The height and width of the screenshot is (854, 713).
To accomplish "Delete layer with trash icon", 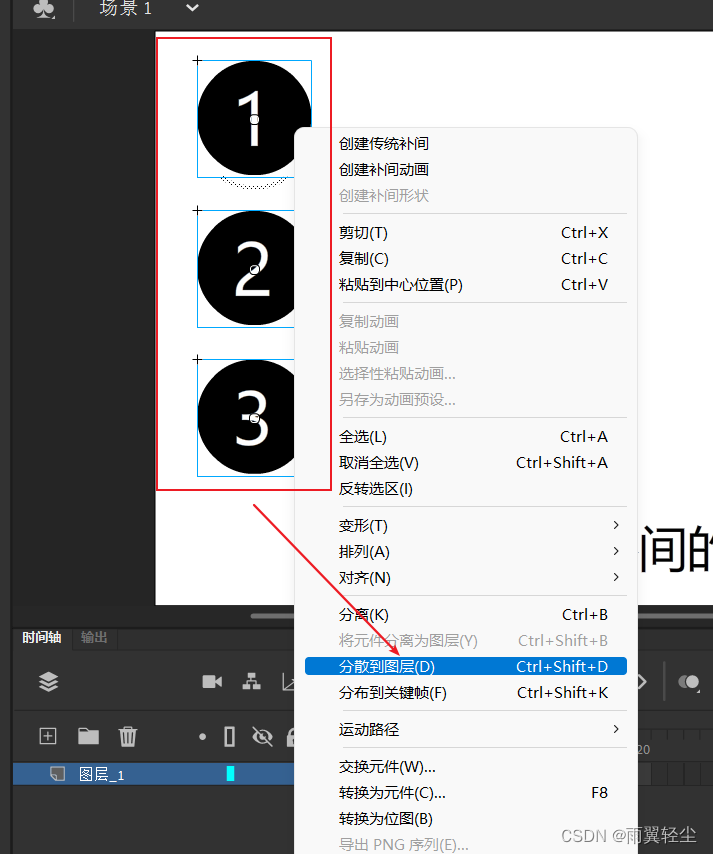I will click(x=128, y=736).
